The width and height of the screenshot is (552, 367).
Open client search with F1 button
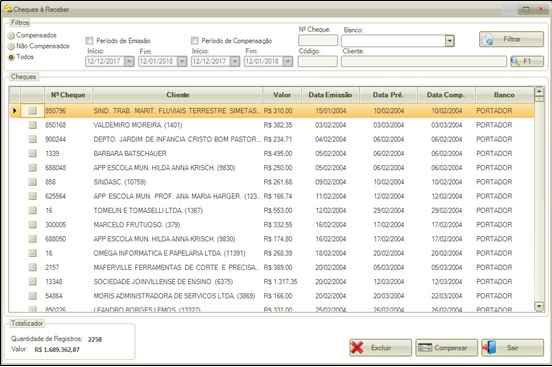pos(527,61)
